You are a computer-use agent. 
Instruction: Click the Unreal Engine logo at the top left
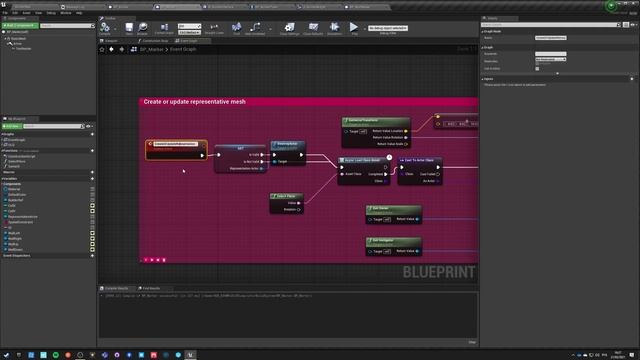pos(3,4)
